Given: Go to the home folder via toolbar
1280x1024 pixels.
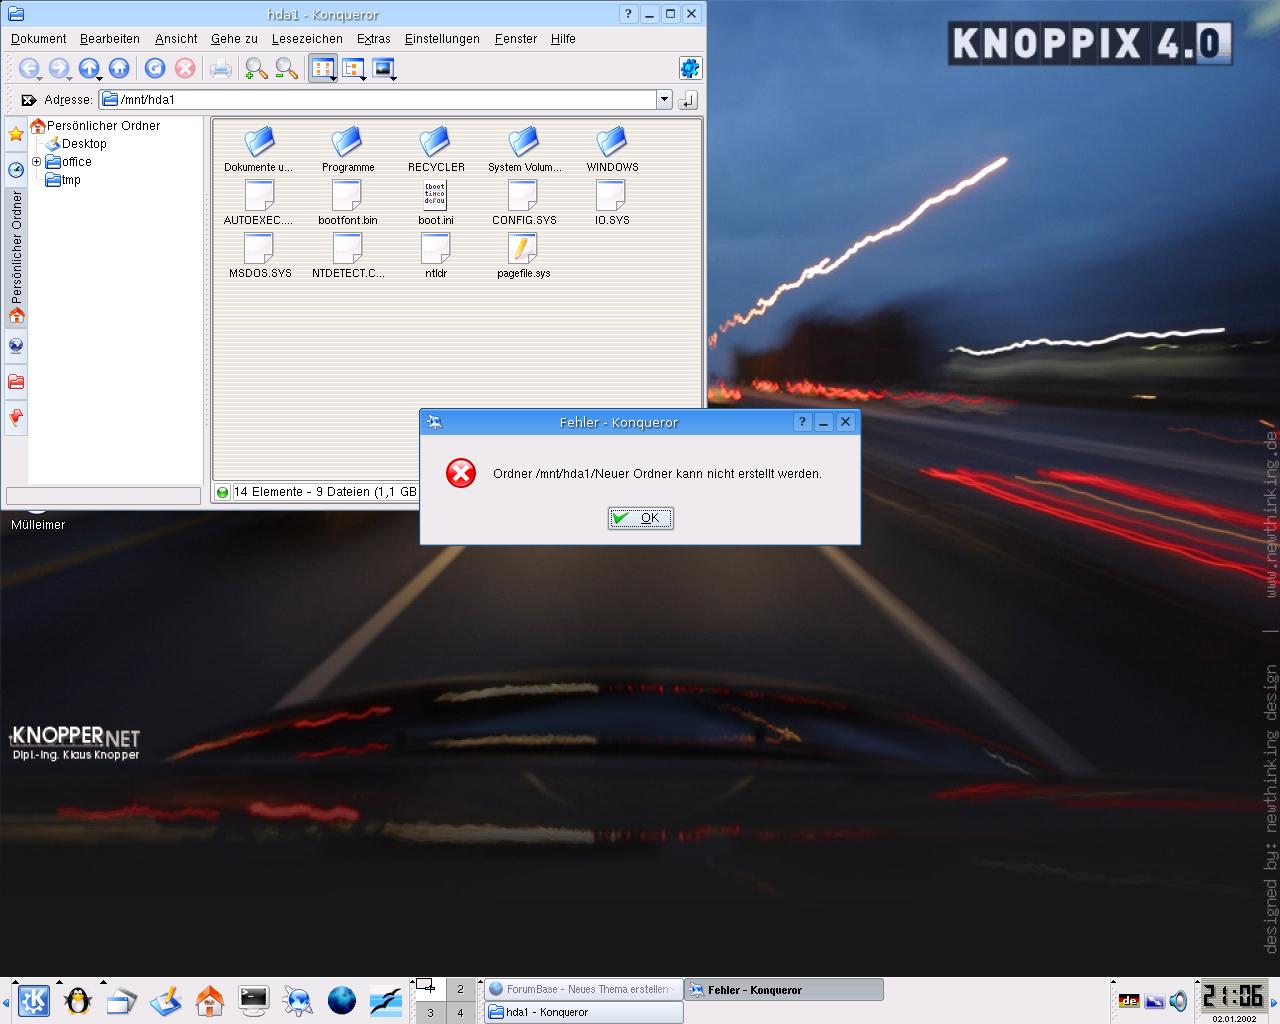Looking at the screenshot, I should pyautogui.click(x=119, y=68).
